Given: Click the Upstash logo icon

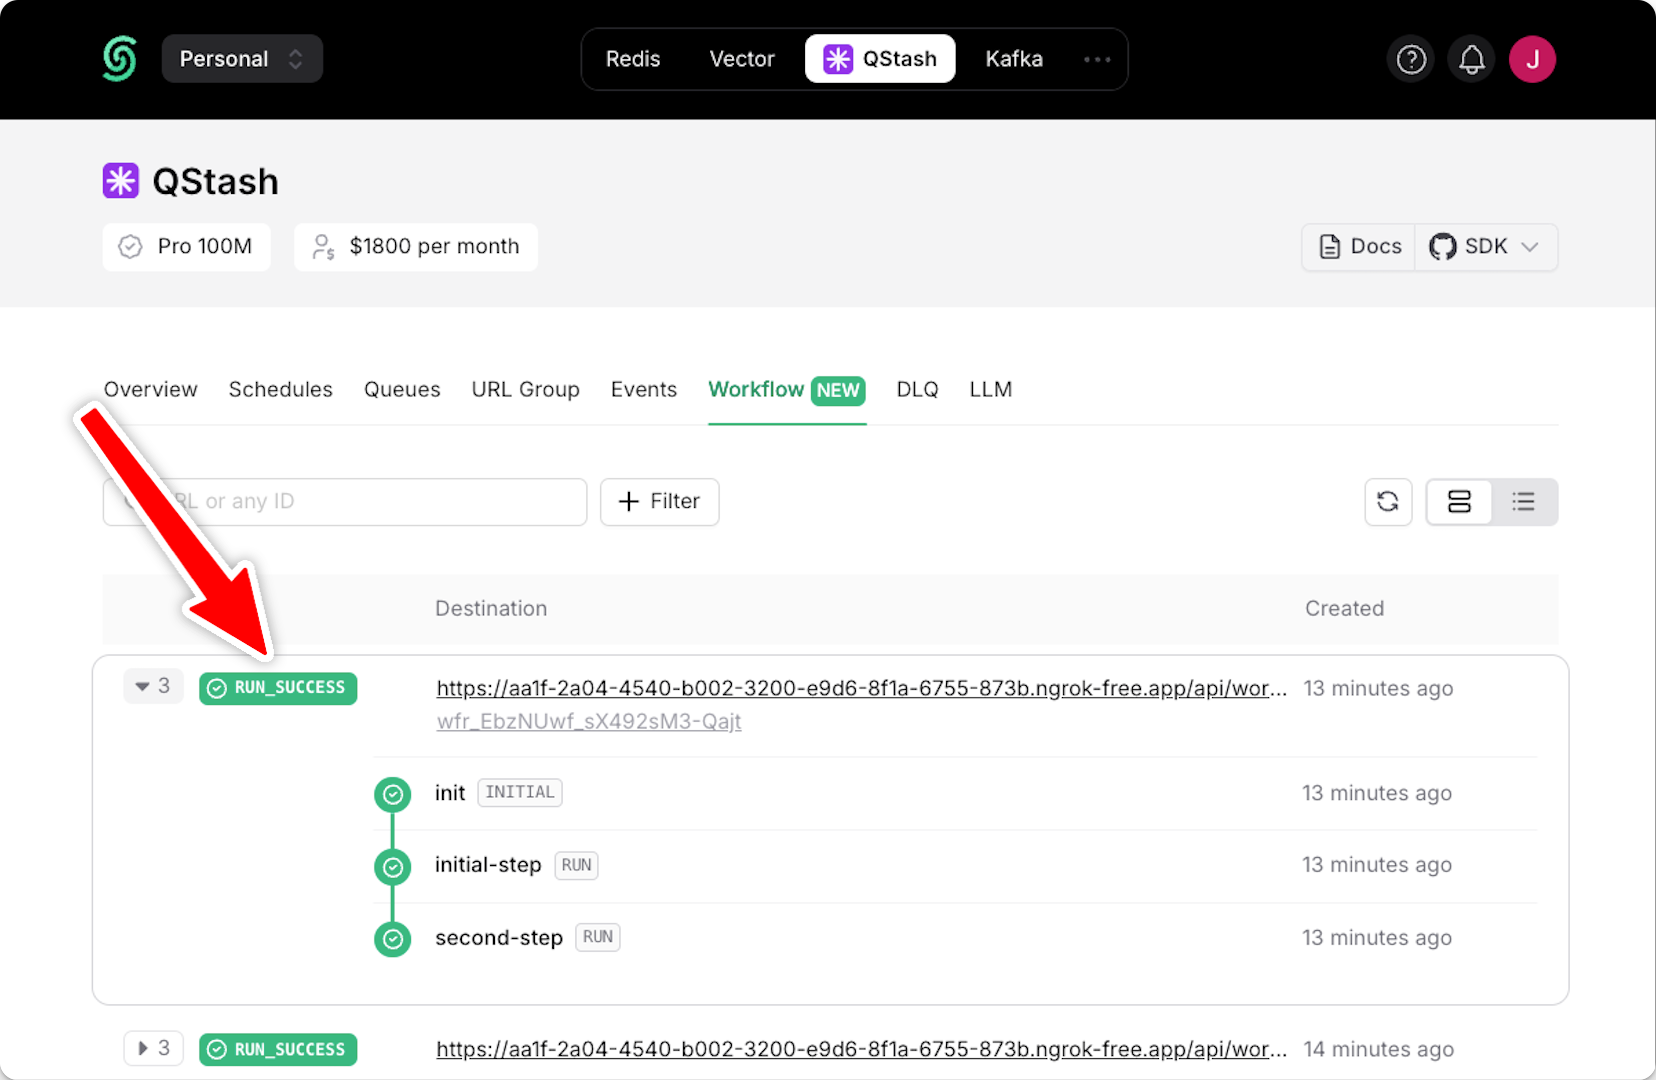Looking at the screenshot, I should [x=119, y=59].
